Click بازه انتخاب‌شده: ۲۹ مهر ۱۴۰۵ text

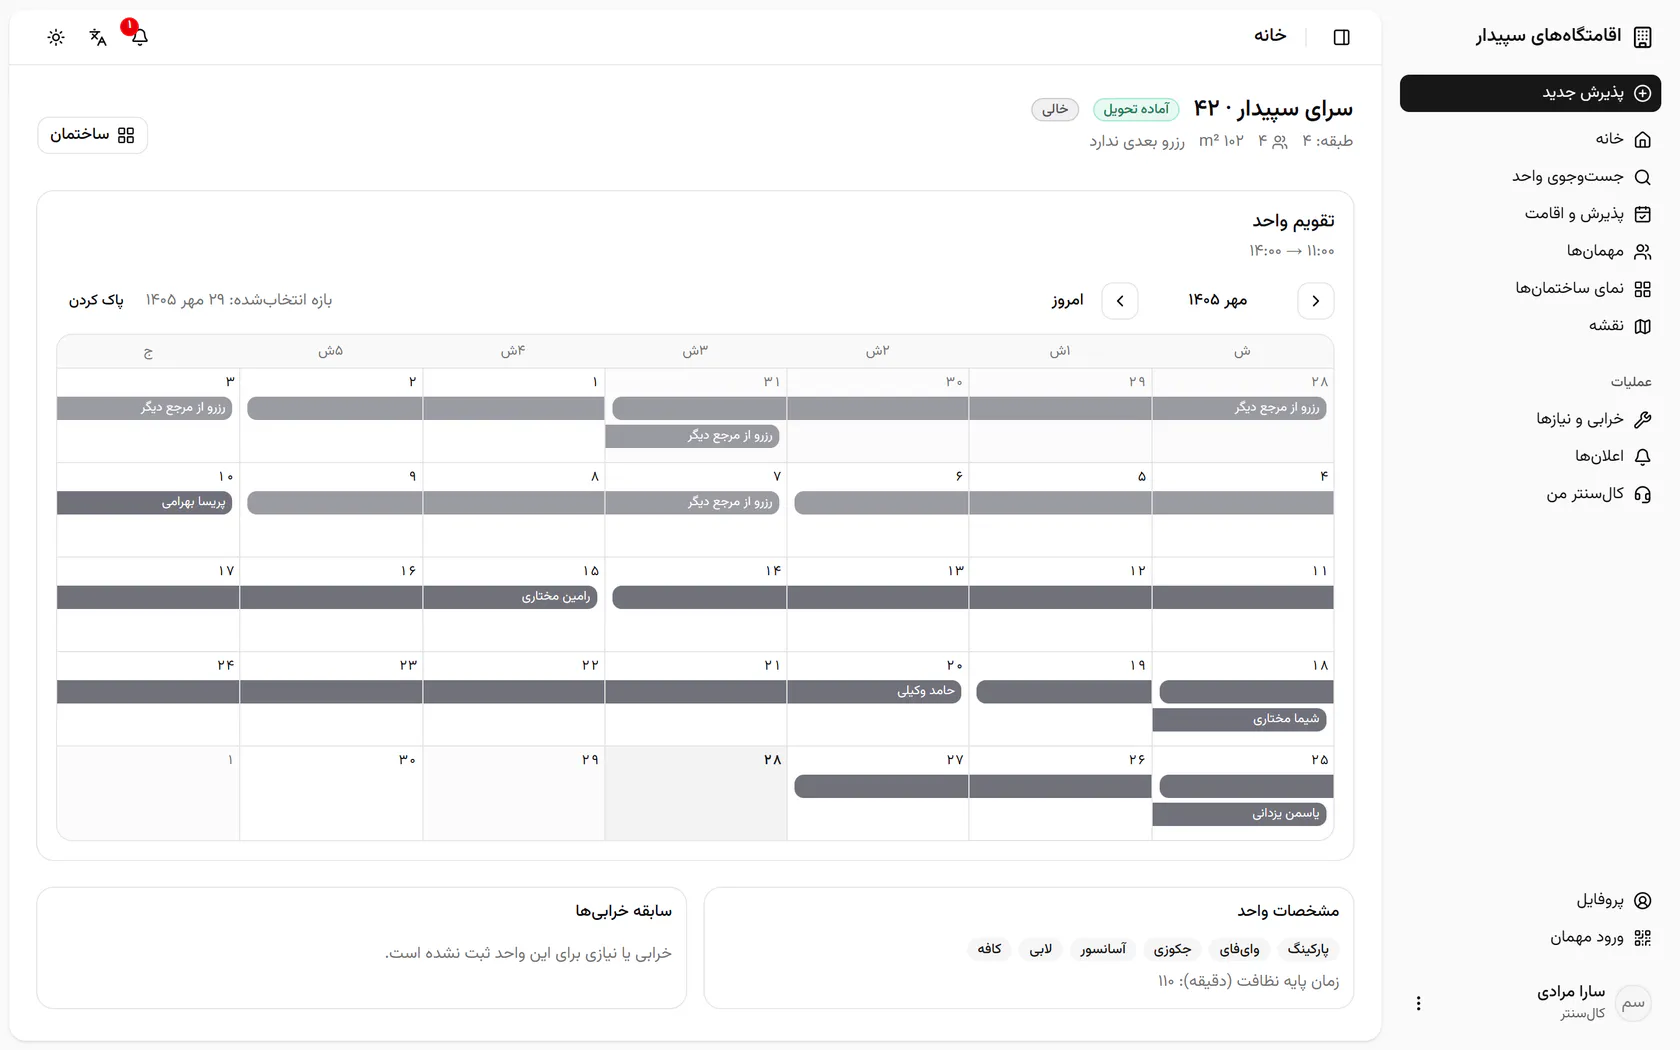[x=238, y=300]
